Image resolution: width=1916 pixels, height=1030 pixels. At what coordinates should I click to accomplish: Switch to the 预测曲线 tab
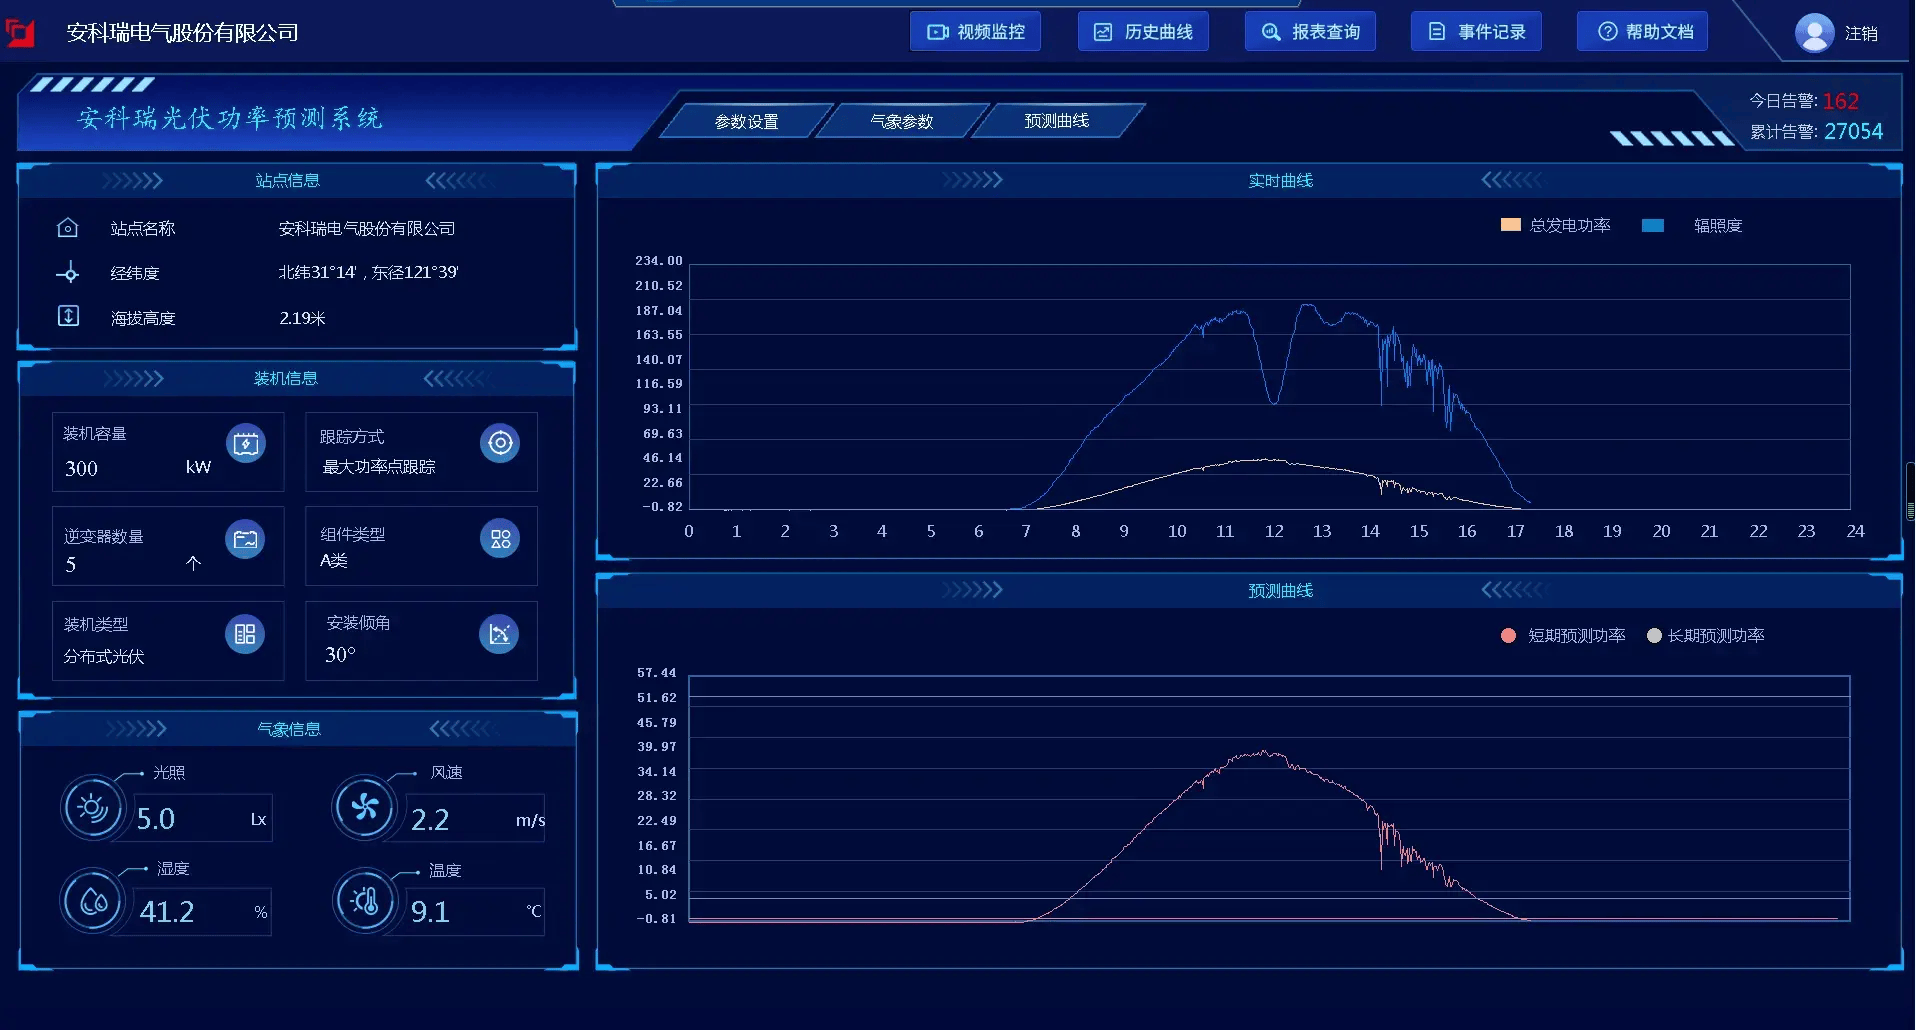(1056, 121)
